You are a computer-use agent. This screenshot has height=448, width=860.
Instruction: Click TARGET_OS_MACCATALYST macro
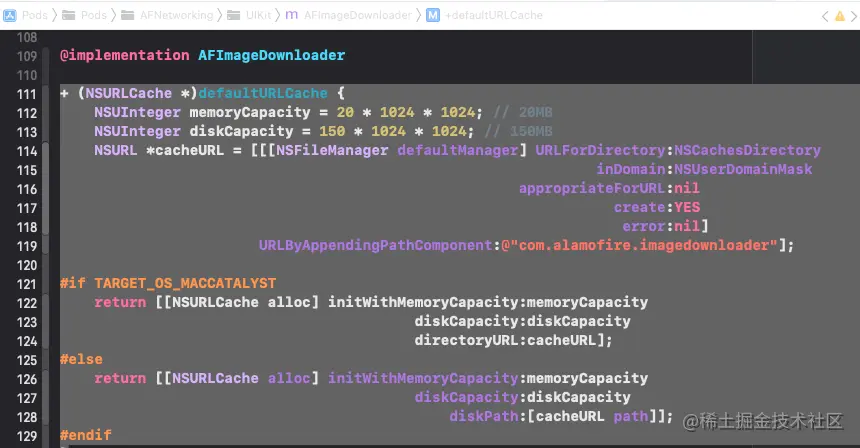pyautogui.click(x=185, y=283)
